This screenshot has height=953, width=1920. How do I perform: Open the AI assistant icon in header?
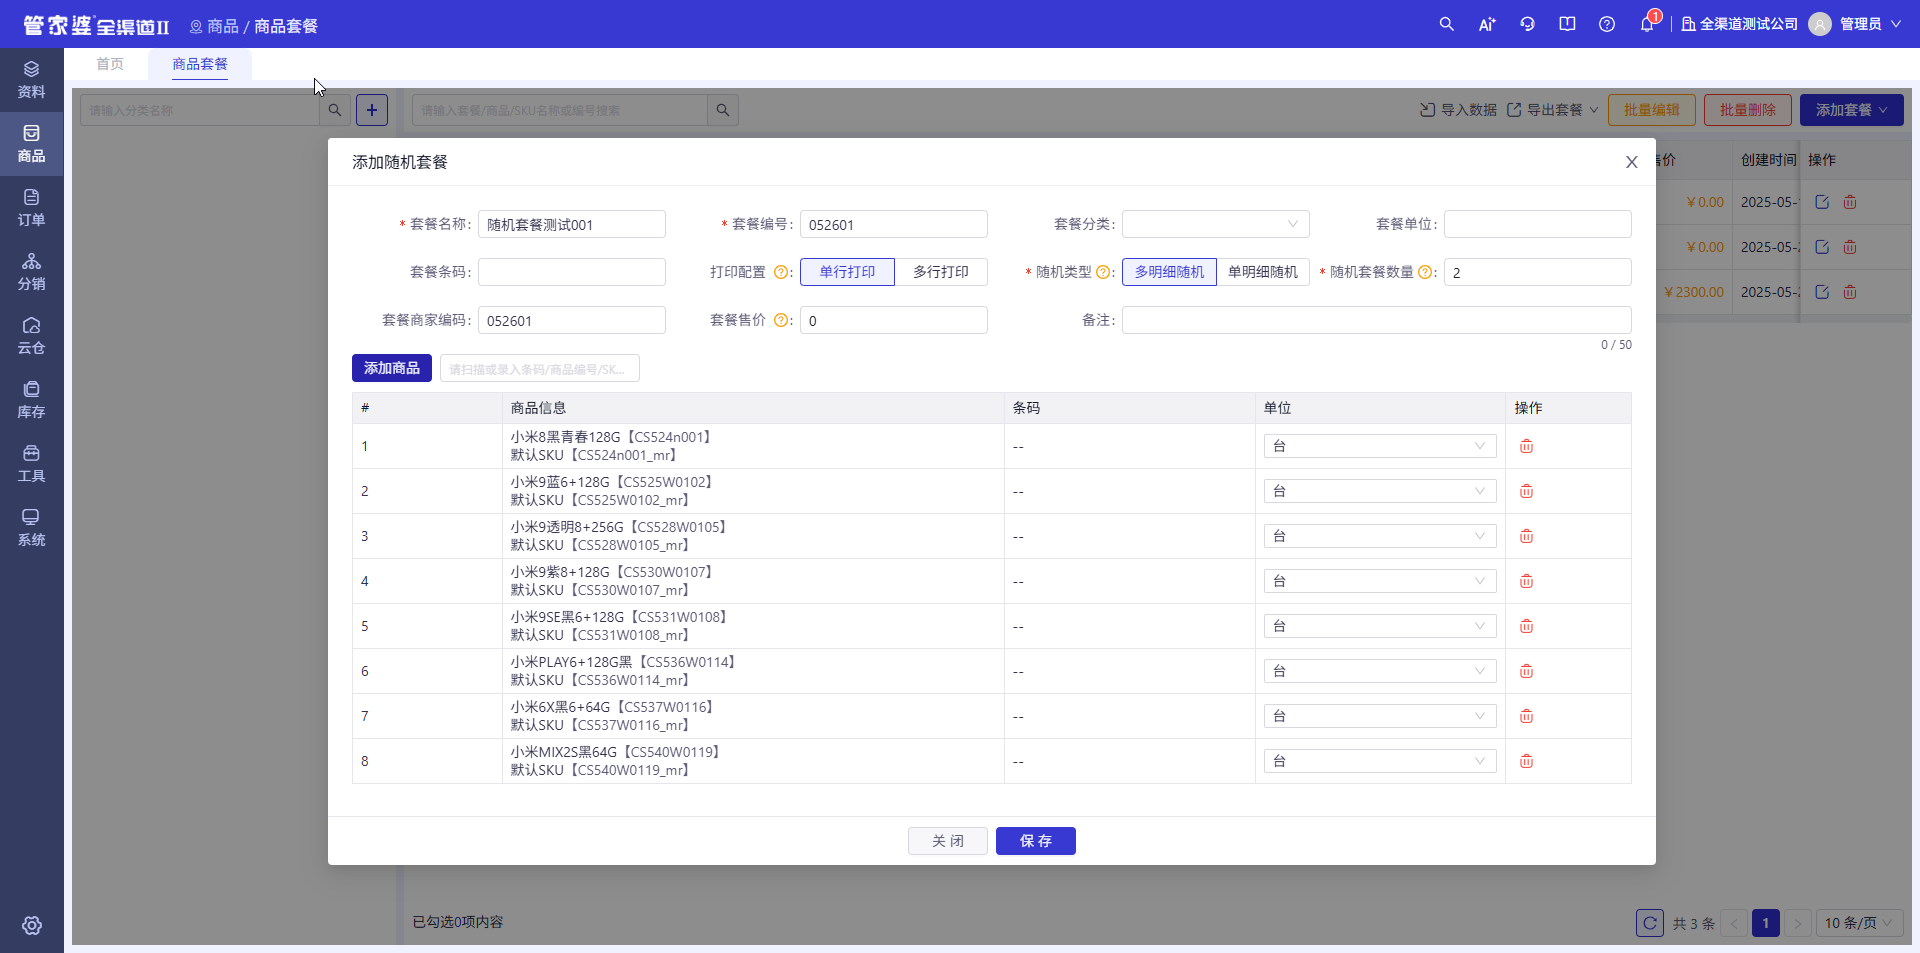click(1487, 24)
